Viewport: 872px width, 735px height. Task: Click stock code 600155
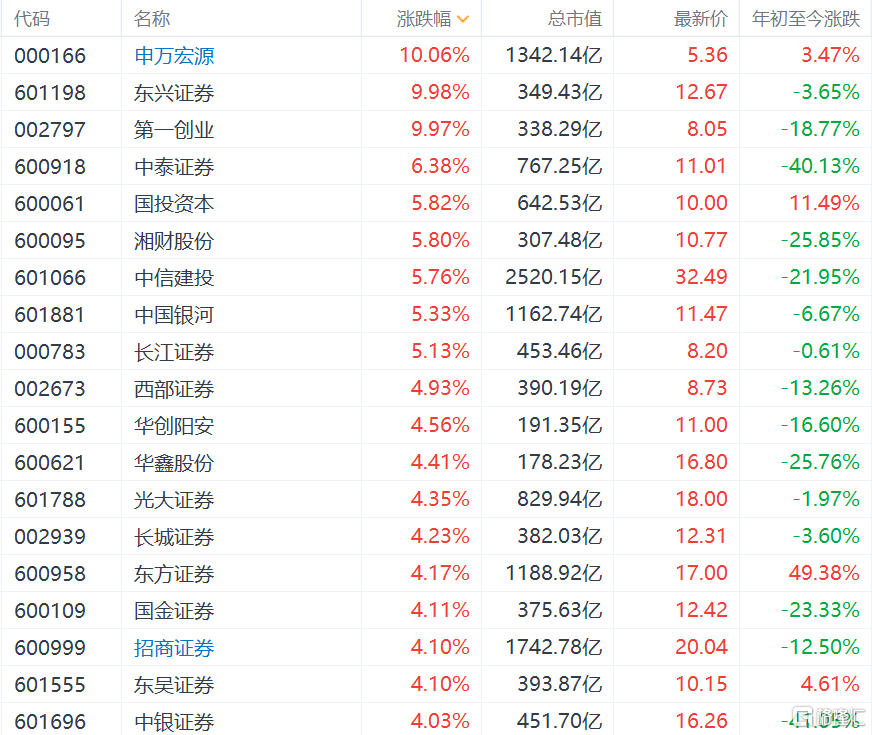pyautogui.click(x=50, y=426)
